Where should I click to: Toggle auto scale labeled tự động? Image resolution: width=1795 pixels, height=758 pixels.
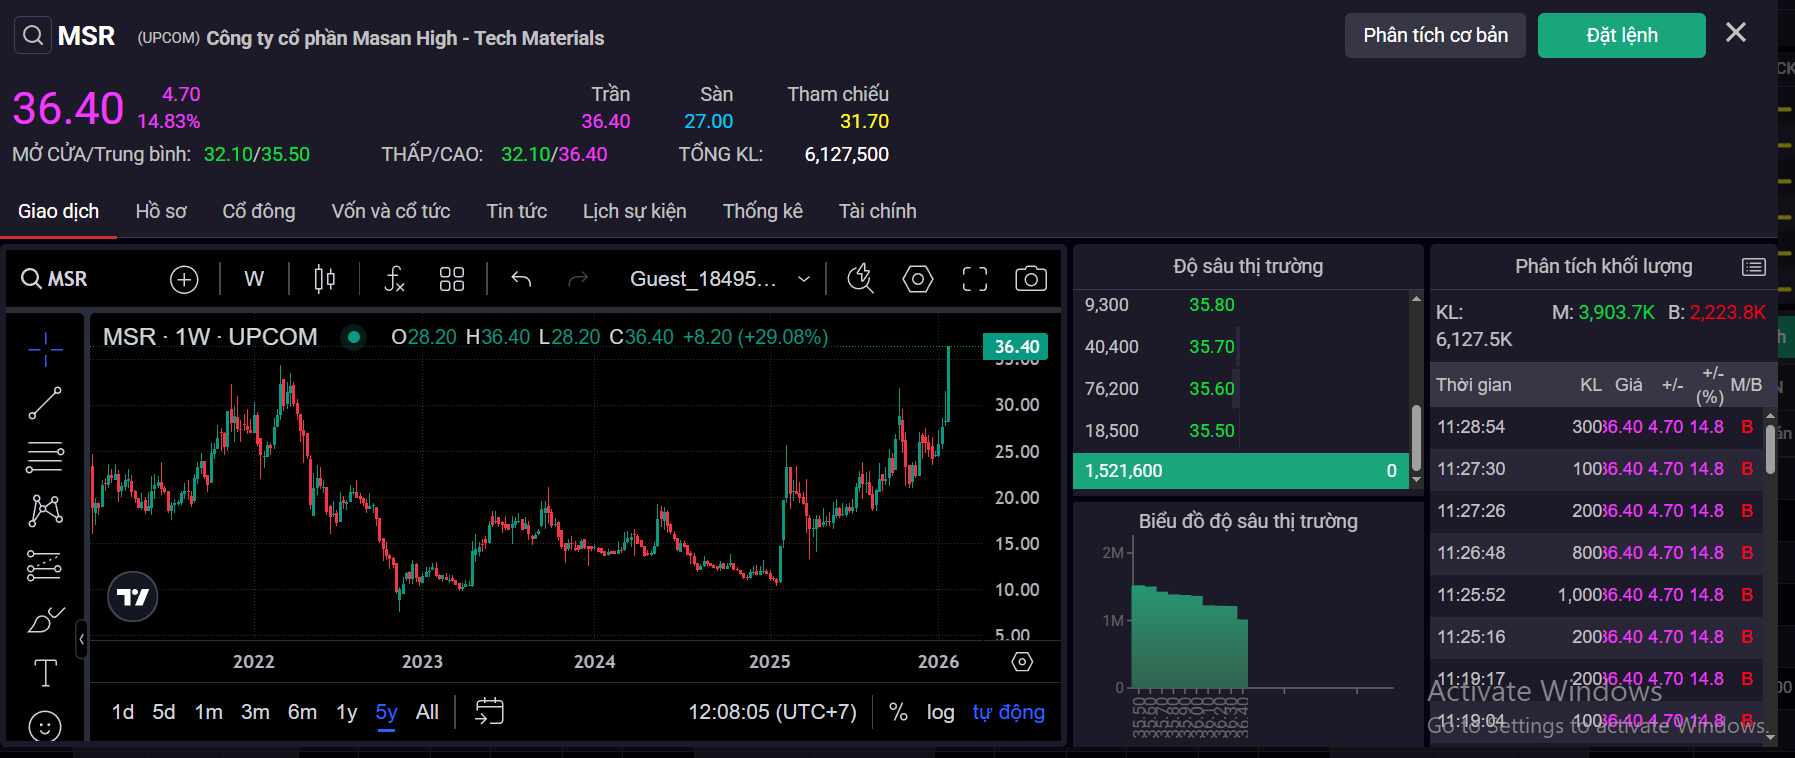(x=1008, y=712)
